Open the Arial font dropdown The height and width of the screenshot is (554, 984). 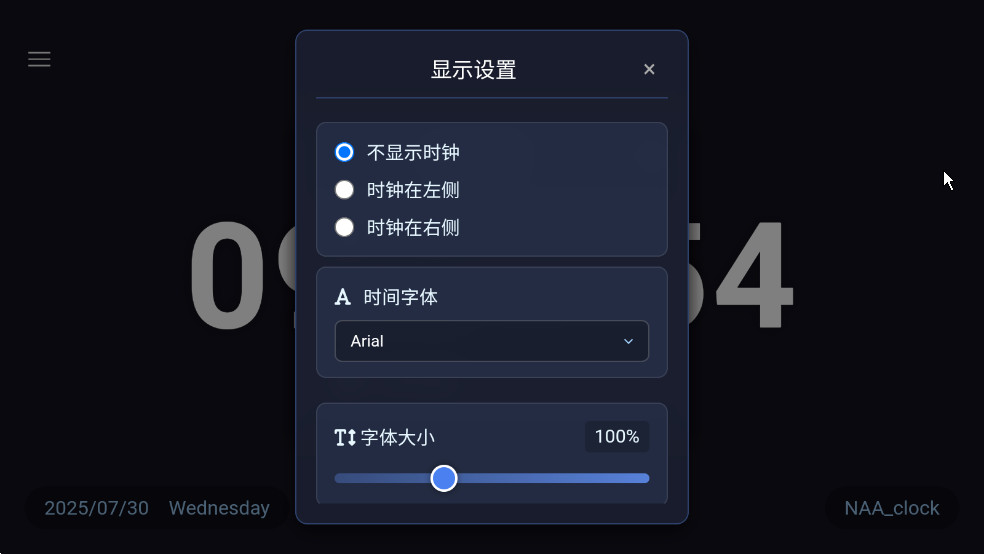coord(491,341)
